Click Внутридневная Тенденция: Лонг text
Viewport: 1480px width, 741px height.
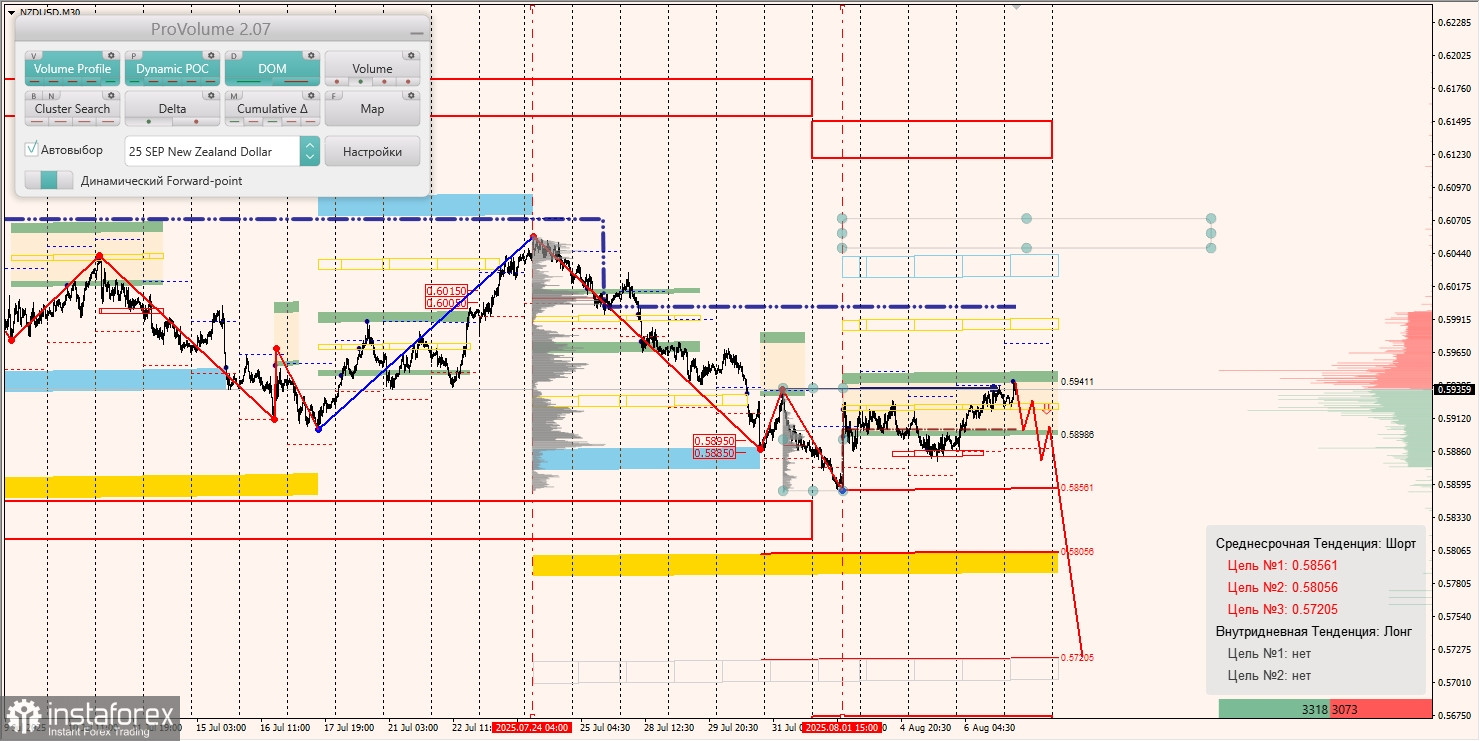point(1314,631)
